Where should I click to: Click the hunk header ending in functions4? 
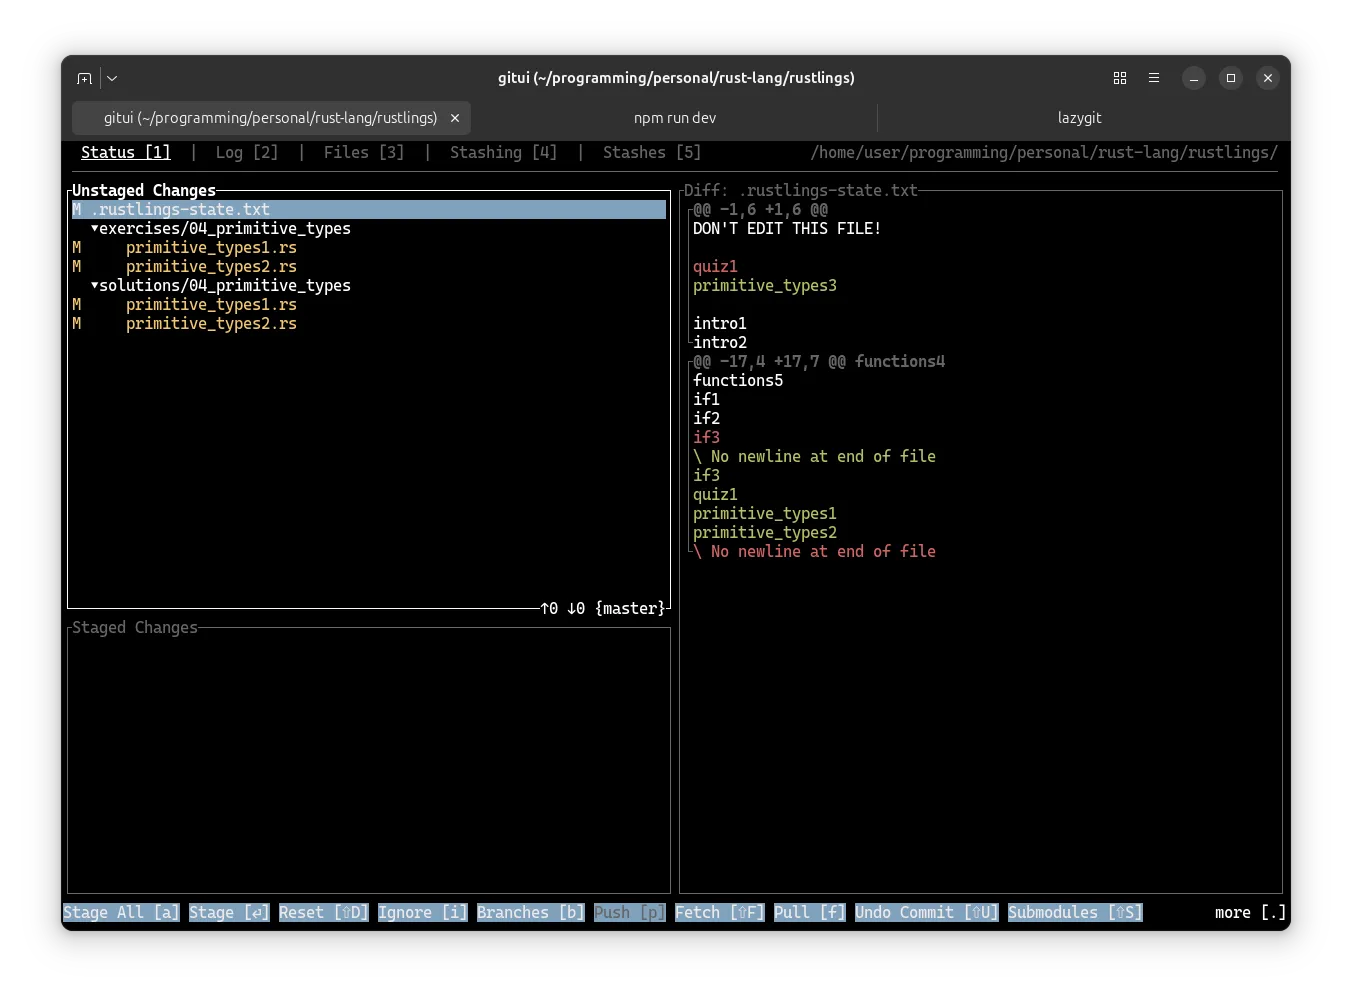point(819,362)
